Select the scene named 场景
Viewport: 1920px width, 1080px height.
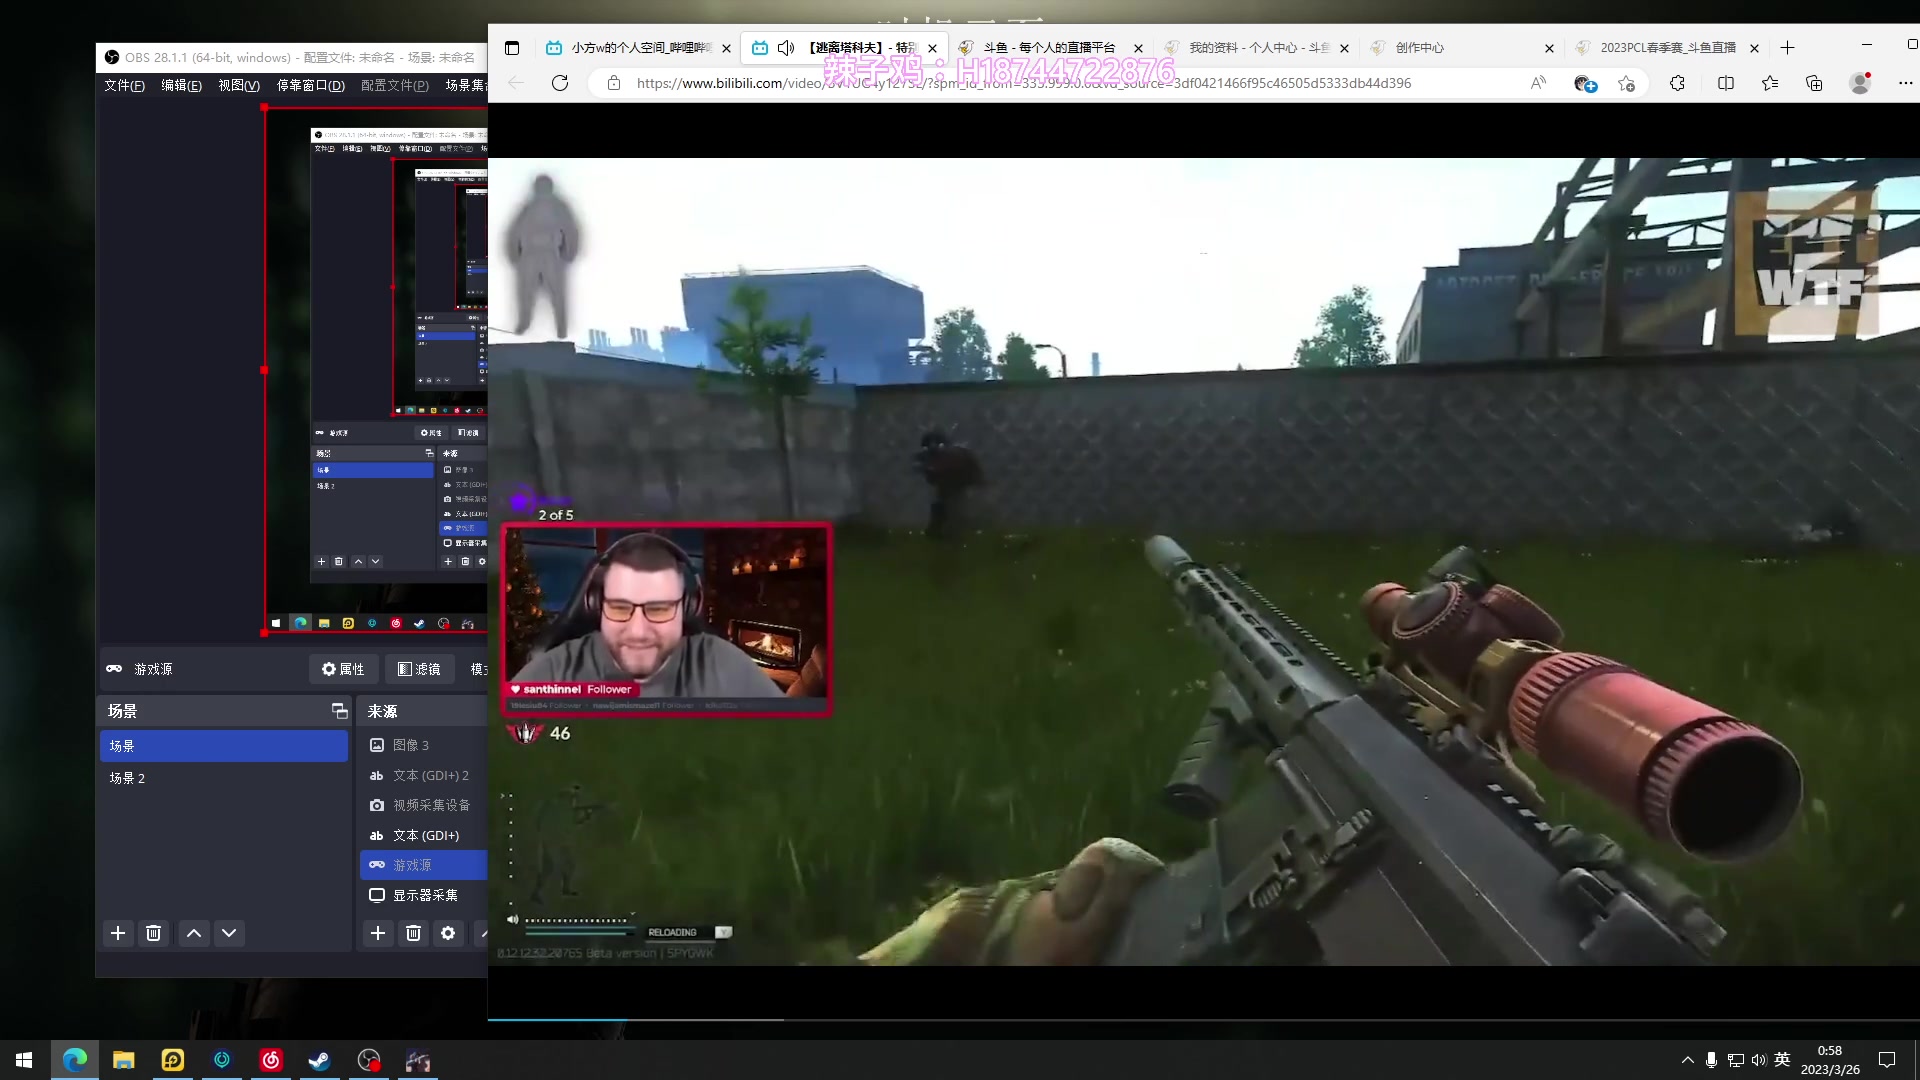[223, 746]
